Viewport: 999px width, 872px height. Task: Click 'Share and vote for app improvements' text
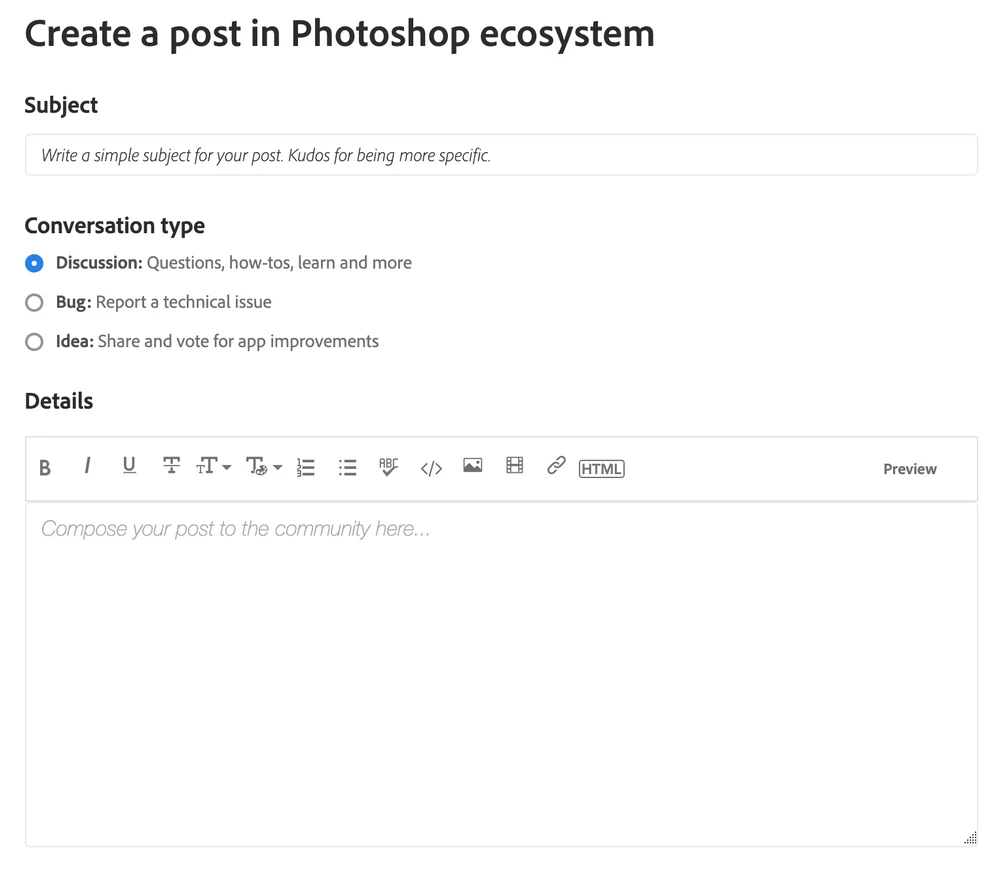tap(238, 341)
